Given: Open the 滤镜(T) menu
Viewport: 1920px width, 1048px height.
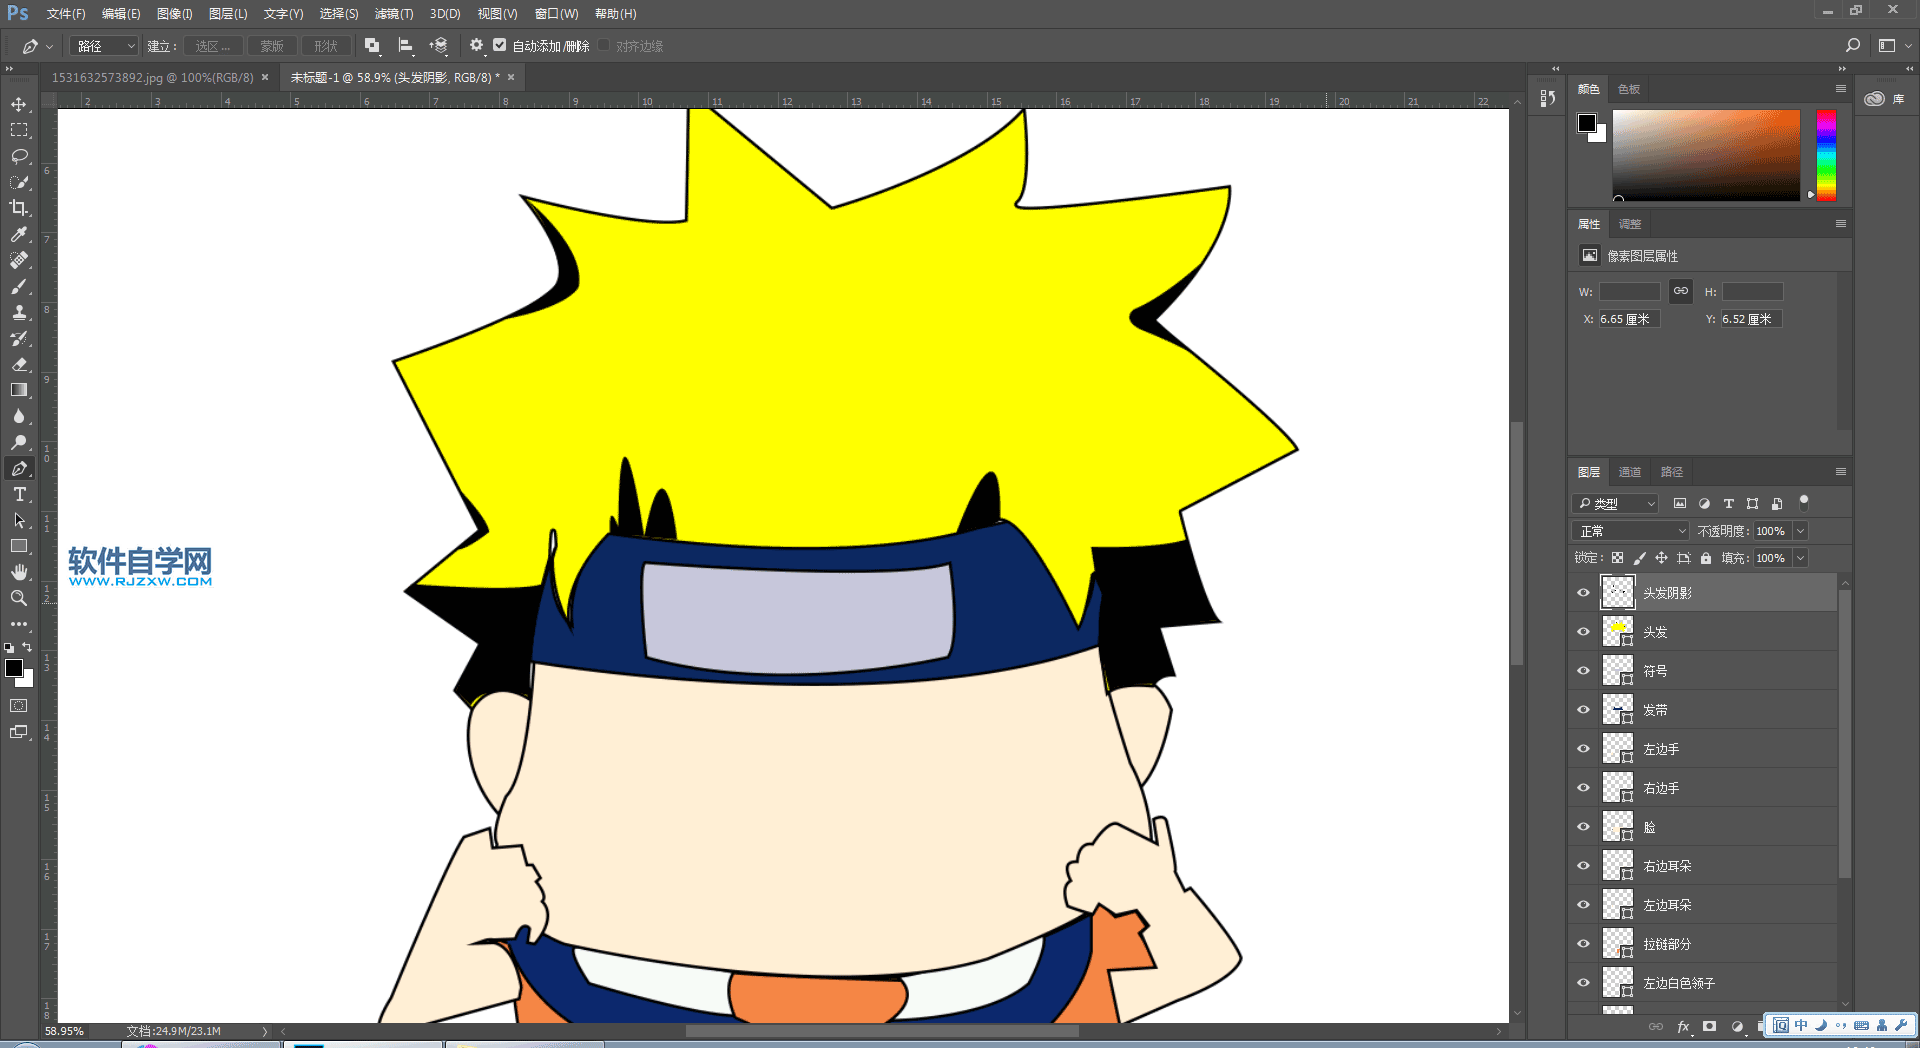Looking at the screenshot, I should coord(393,14).
